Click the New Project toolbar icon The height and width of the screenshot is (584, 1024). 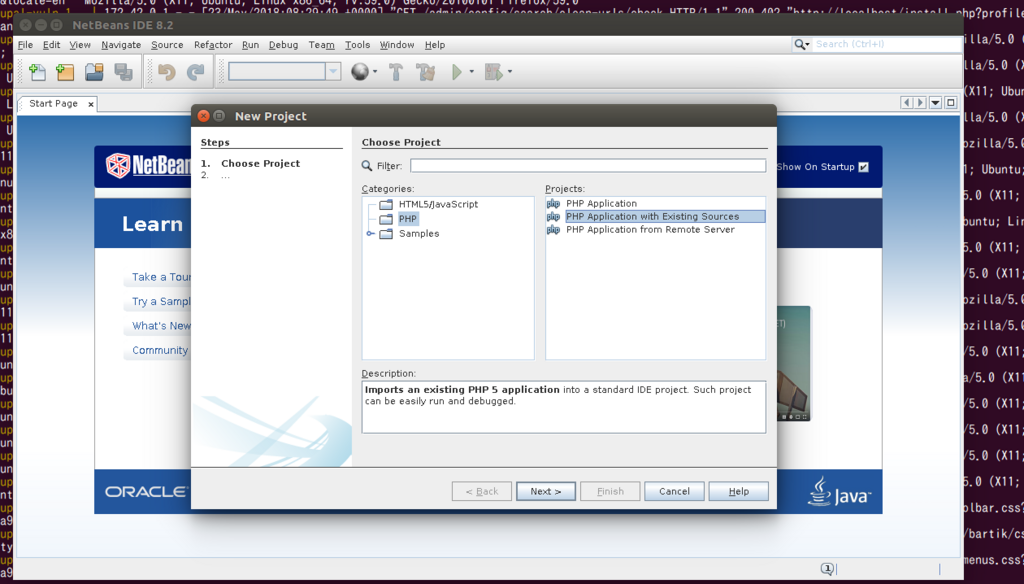tap(65, 71)
